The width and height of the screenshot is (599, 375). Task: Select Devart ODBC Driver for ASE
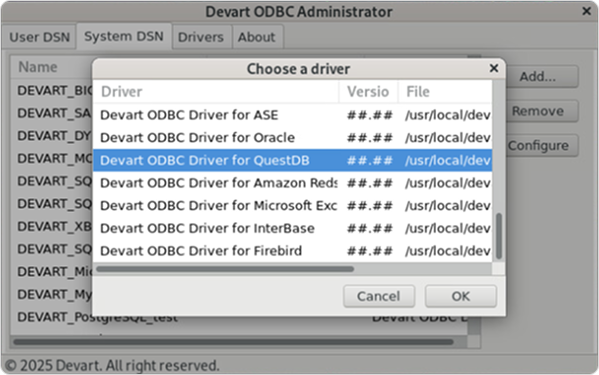(x=293, y=115)
